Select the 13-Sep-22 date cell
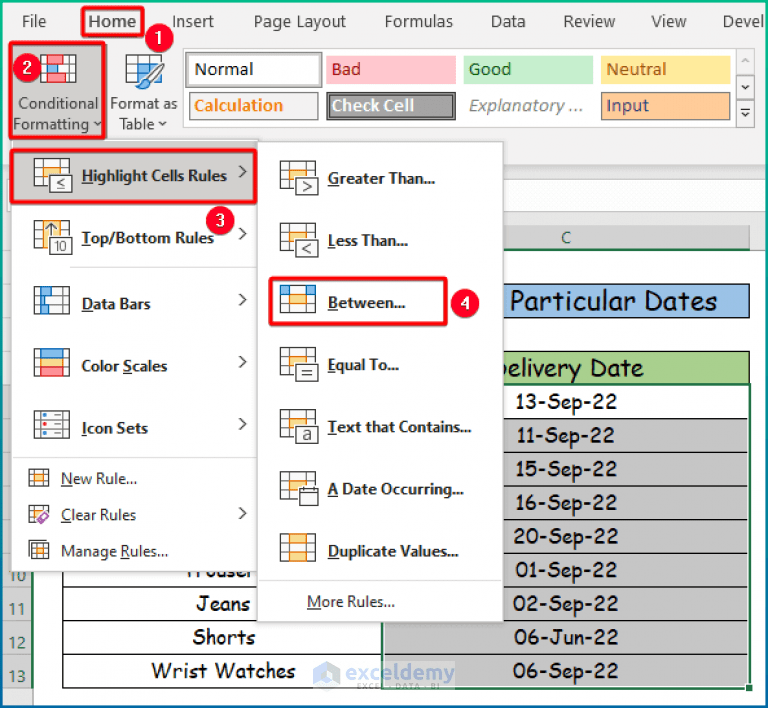The height and width of the screenshot is (708, 768). pyautogui.click(x=626, y=402)
